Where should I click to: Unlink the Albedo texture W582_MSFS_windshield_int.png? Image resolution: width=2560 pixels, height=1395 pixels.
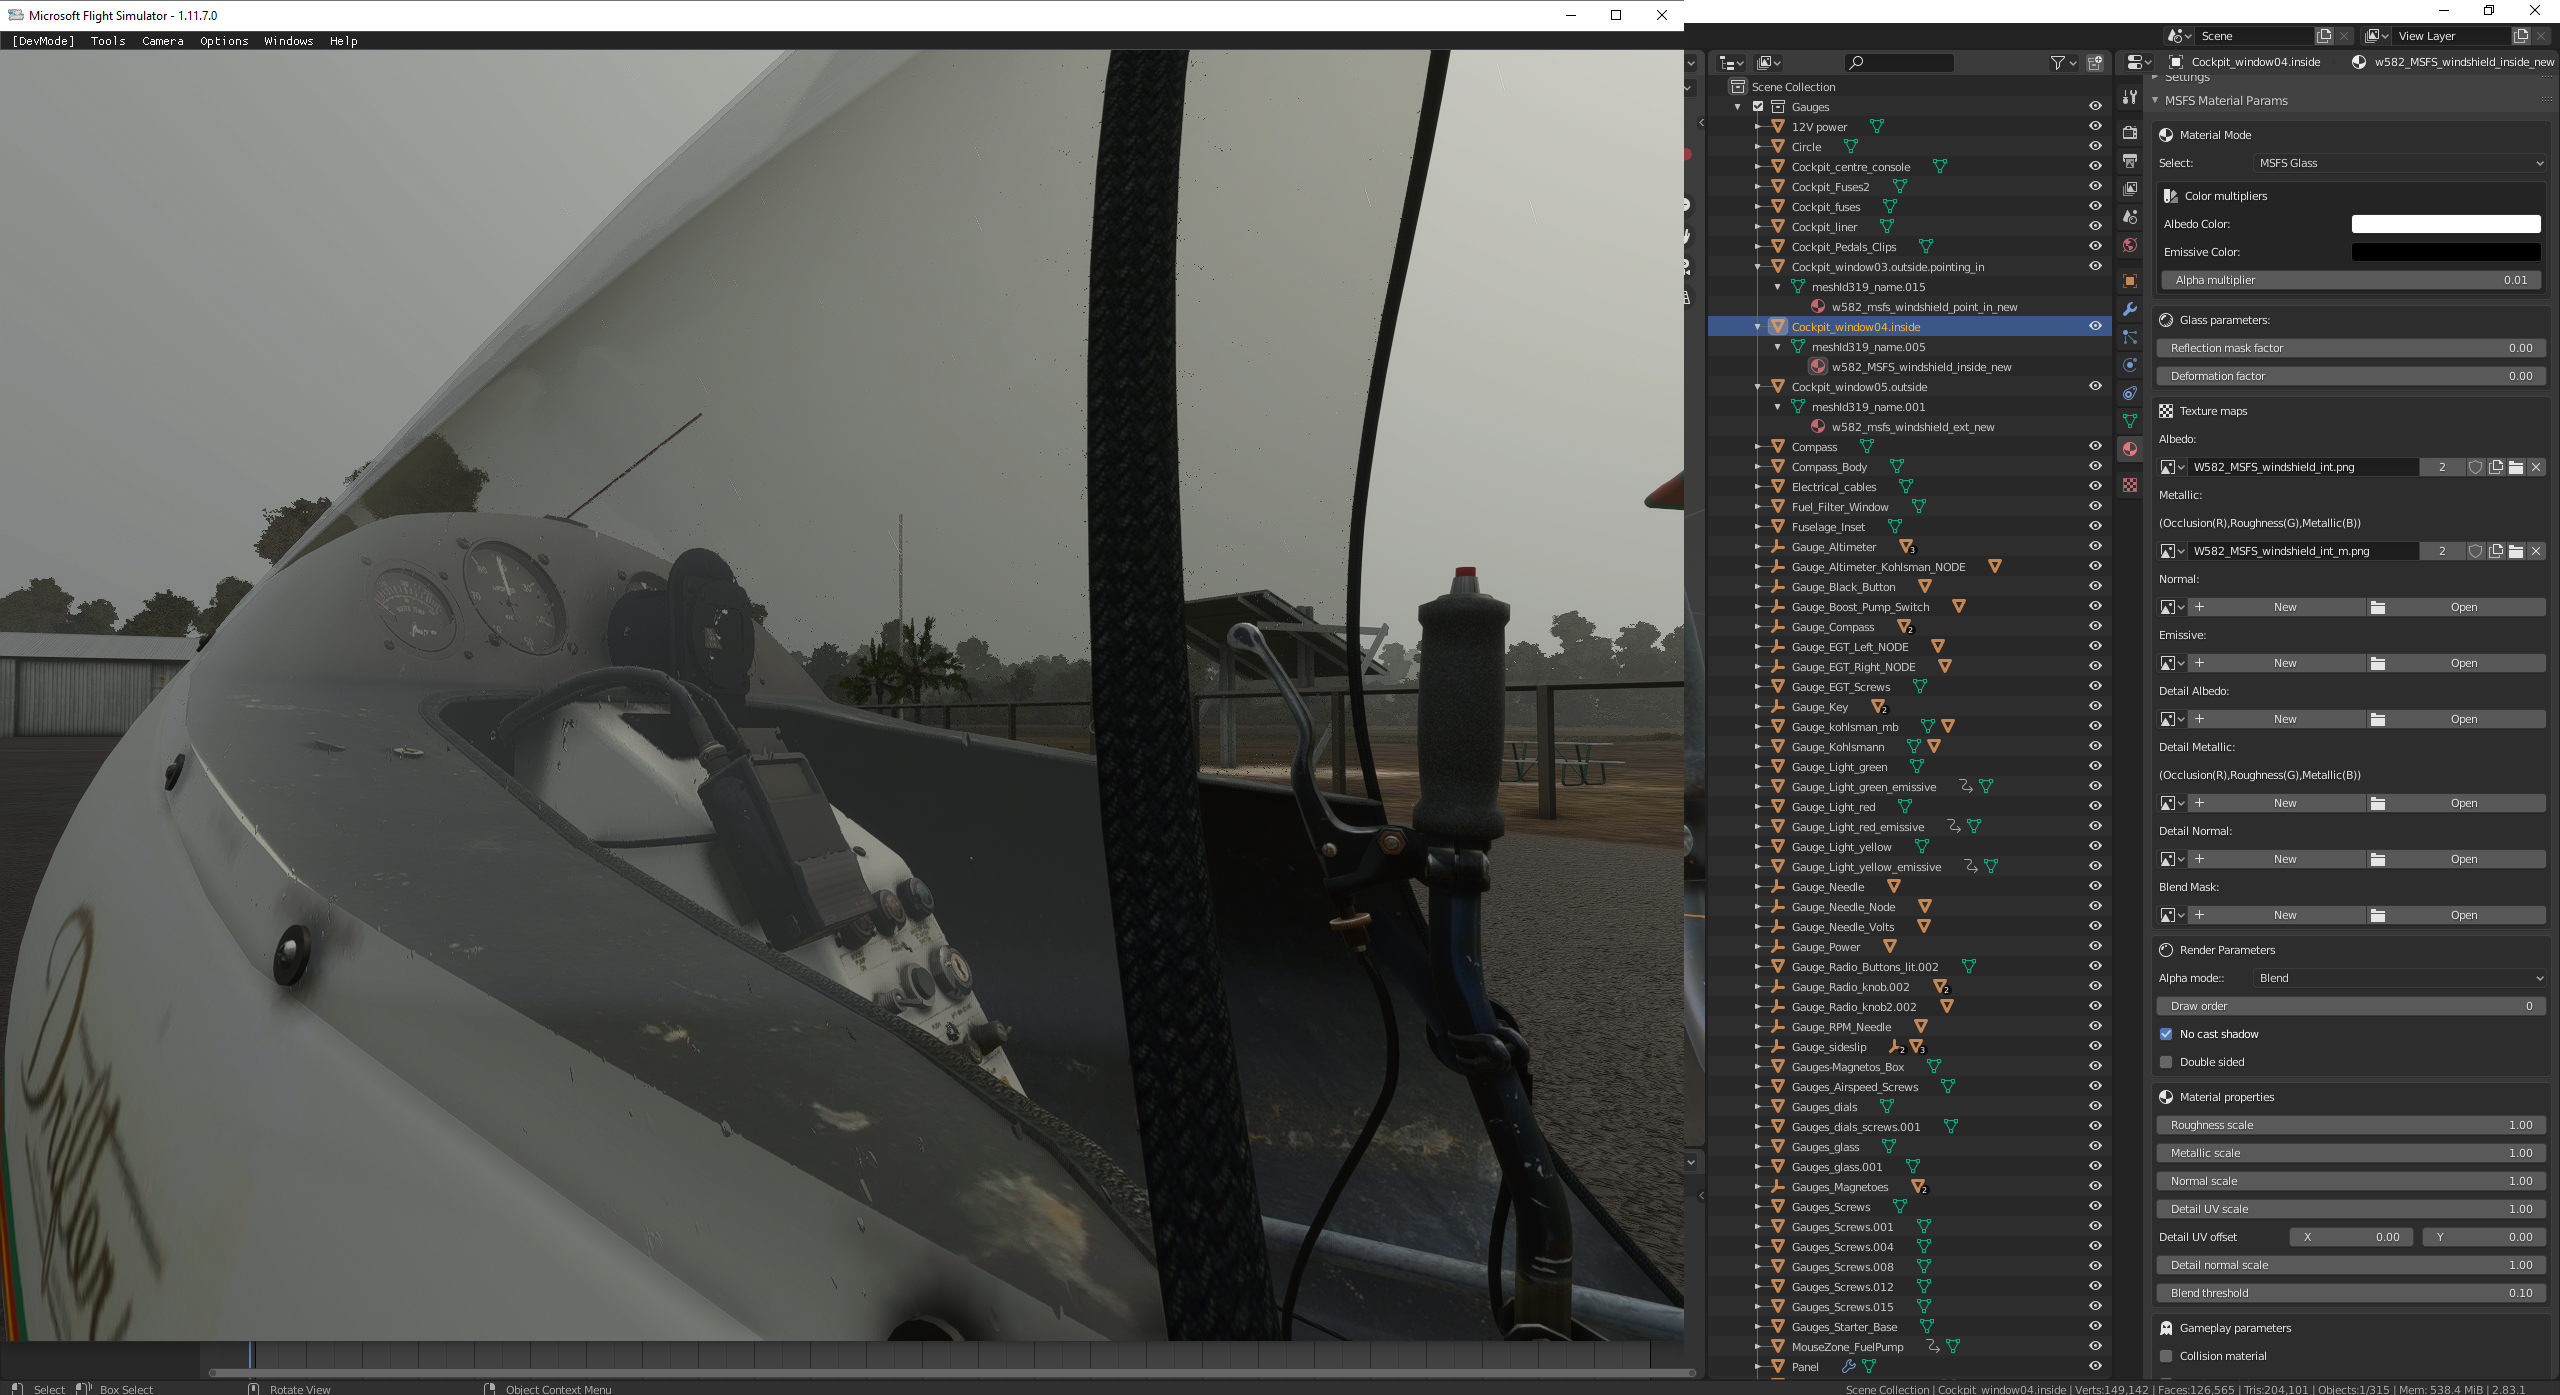coord(2536,467)
